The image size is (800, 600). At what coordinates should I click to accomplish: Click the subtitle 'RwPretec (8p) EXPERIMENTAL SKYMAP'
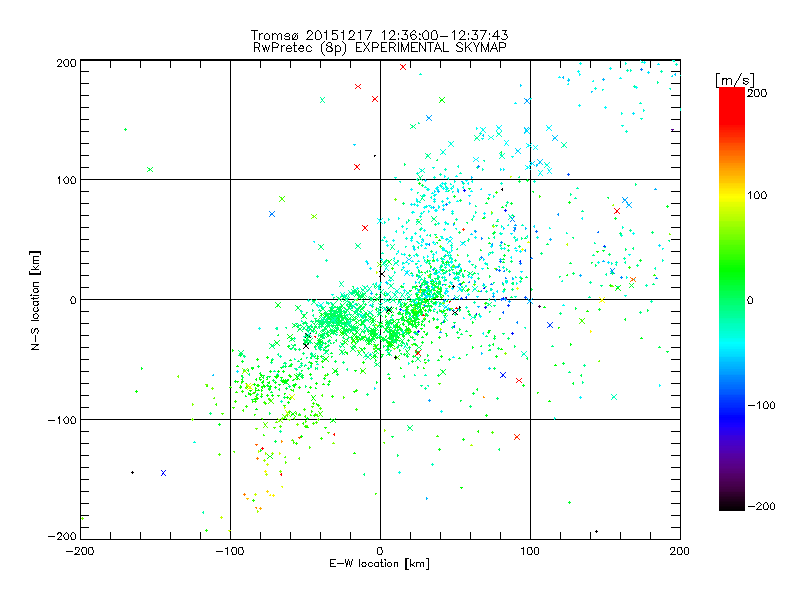[x=379, y=48]
